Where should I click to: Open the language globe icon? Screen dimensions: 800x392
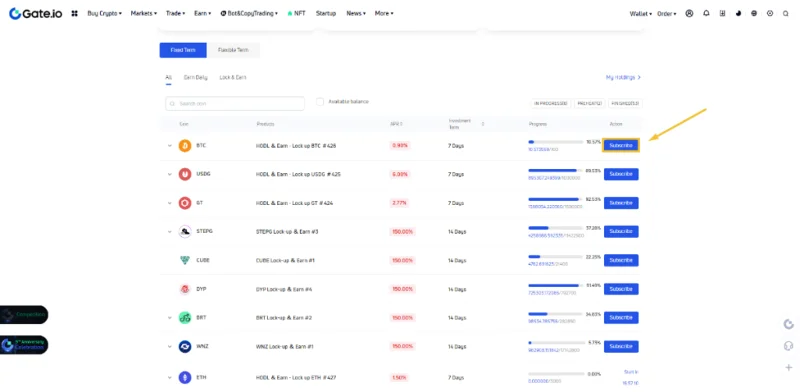coord(754,14)
